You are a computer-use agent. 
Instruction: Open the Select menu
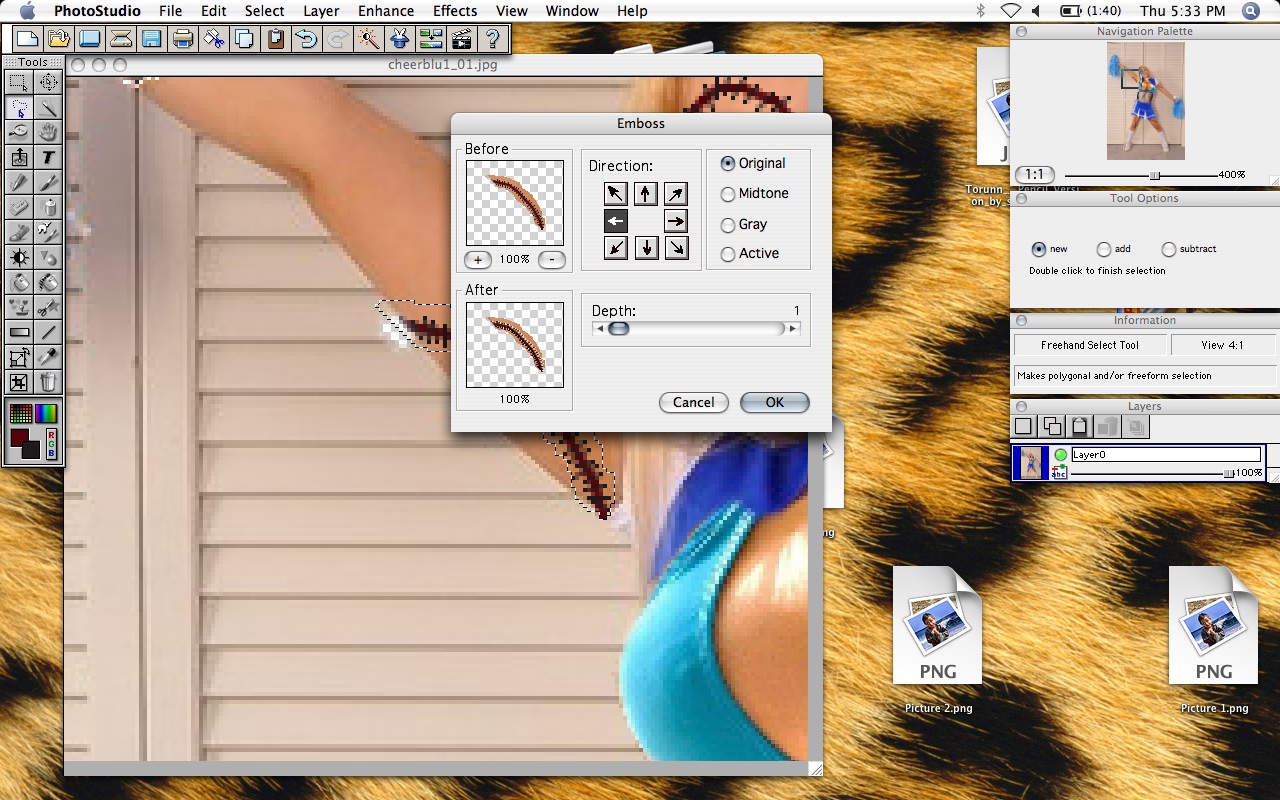click(265, 11)
